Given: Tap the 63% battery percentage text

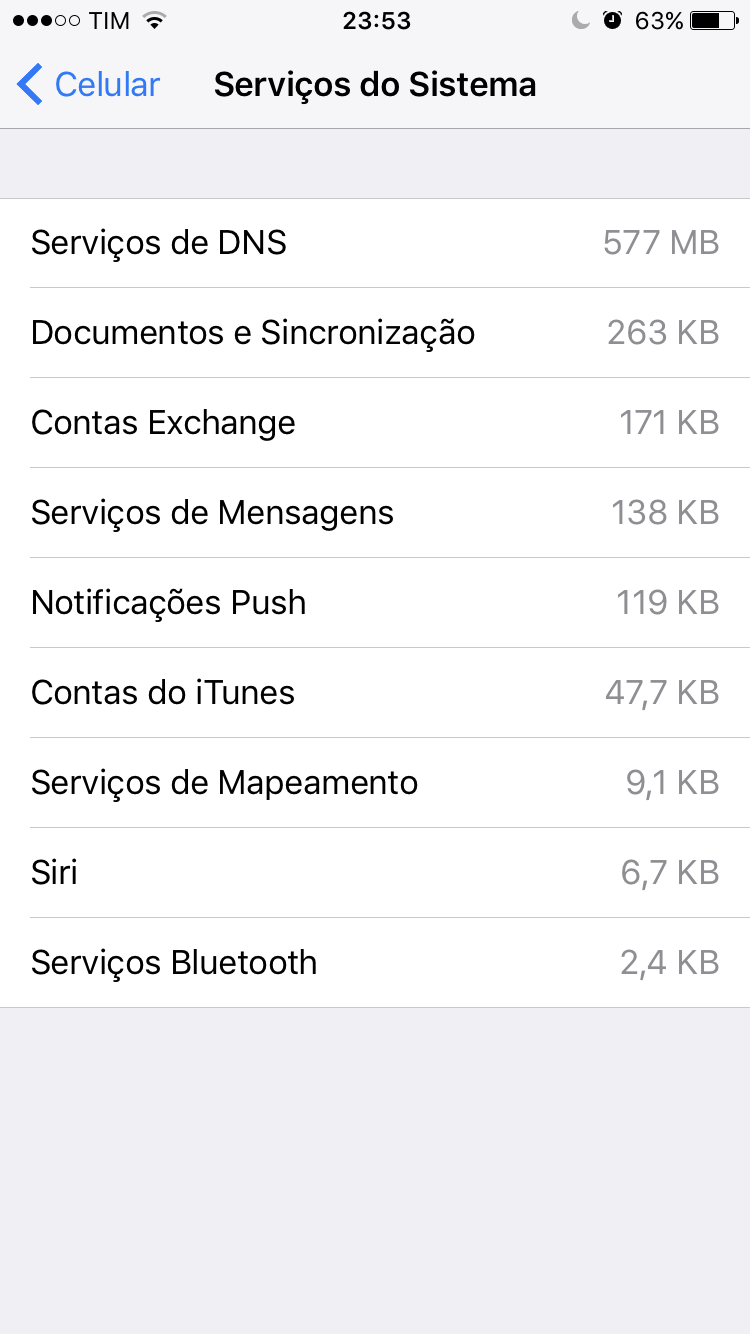Looking at the screenshot, I should 659,20.
